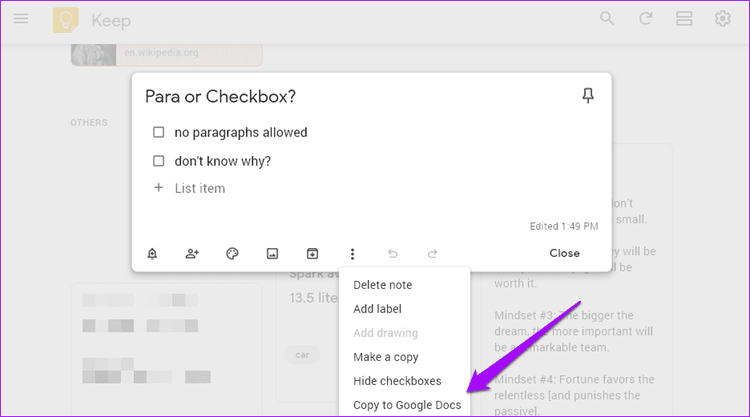Open the color palette picker
This screenshot has height=417, width=750.
(232, 253)
